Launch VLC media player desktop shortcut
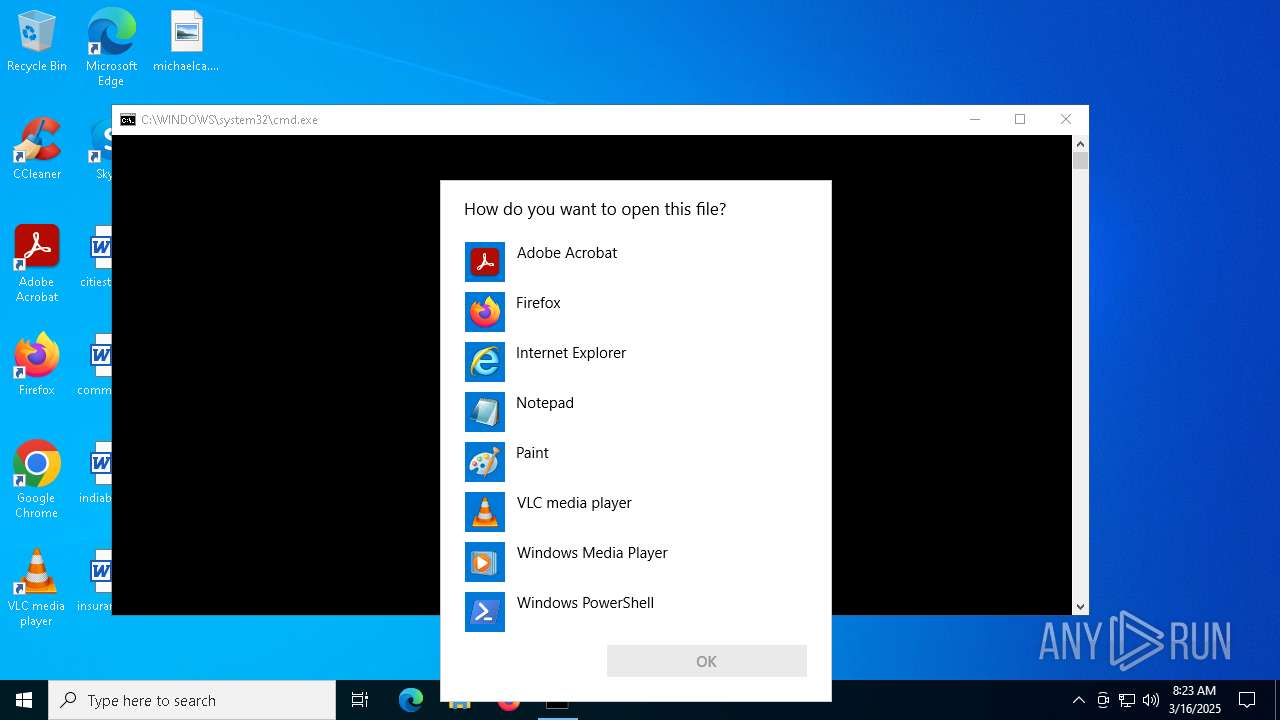Viewport: 1280px width, 720px height. point(37,588)
